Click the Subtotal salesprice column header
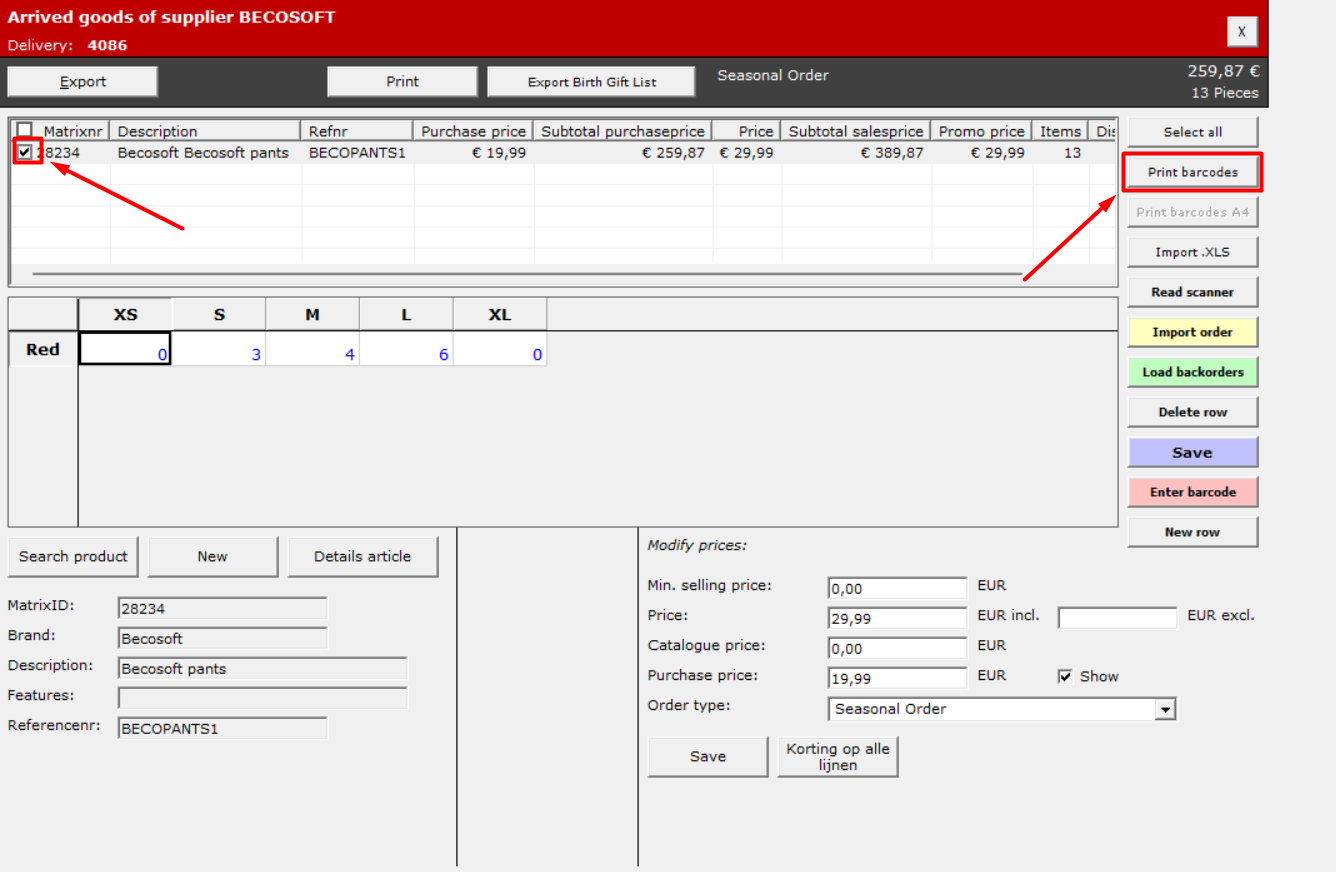Viewport: 1336px width, 872px height. click(x=856, y=131)
